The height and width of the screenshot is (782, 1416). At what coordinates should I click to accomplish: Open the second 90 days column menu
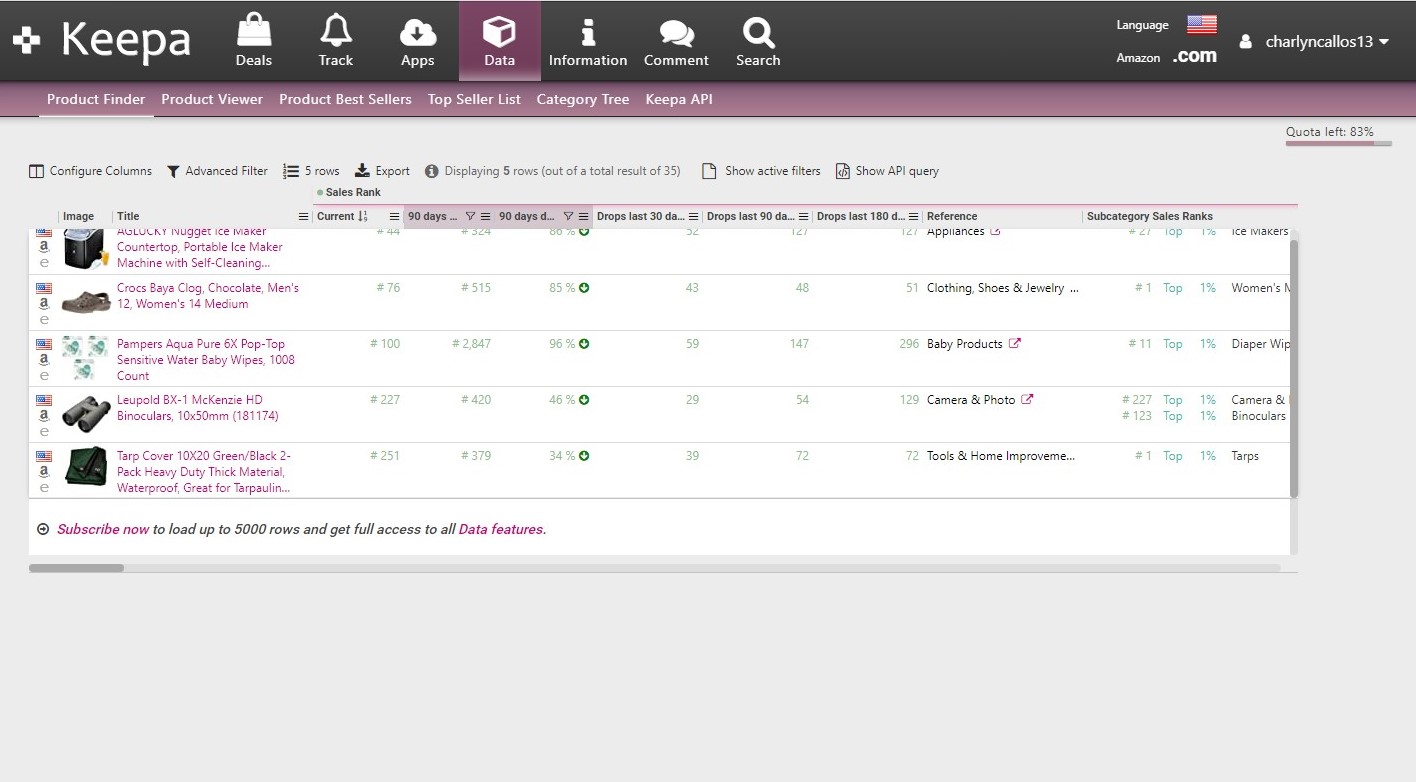click(x=584, y=216)
